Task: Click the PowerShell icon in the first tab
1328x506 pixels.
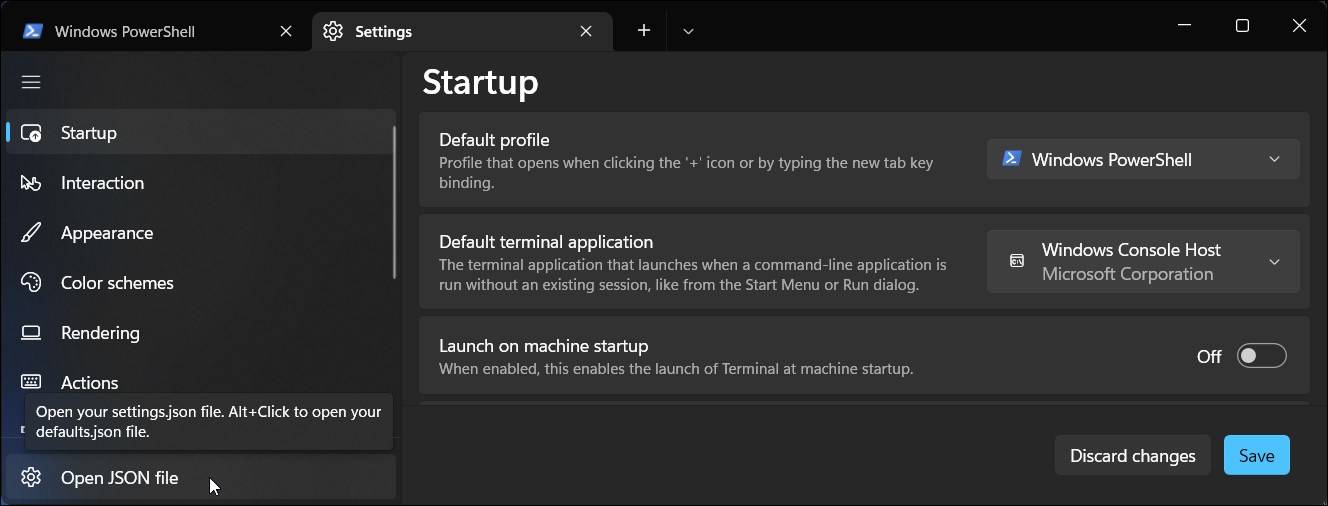Action: tap(32, 31)
